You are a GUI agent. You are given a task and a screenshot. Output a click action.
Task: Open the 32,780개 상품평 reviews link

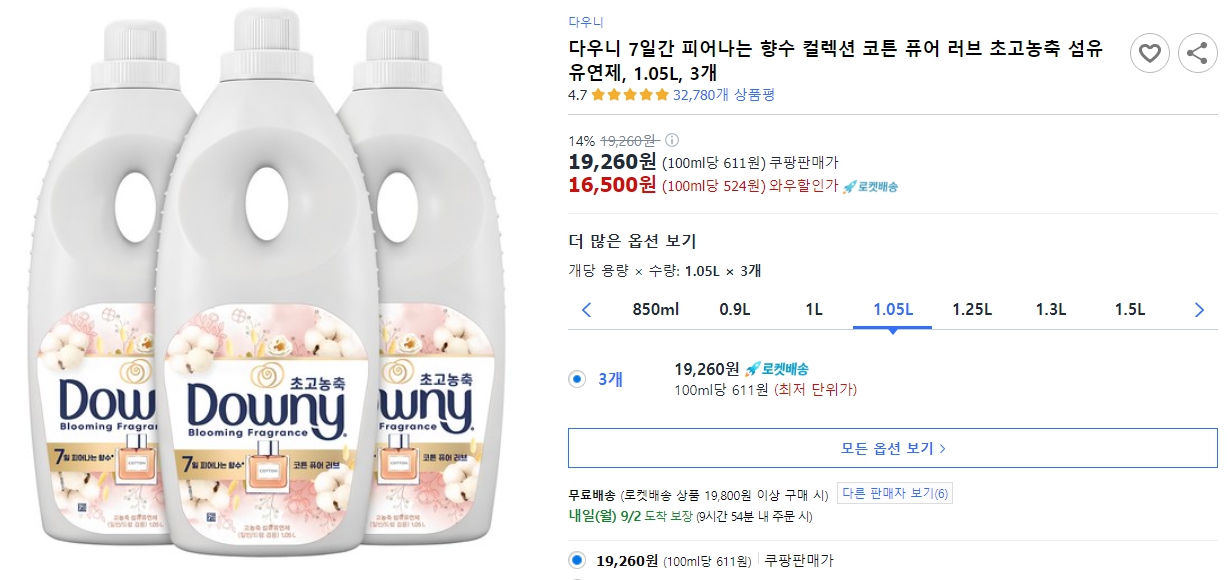point(726,96)
